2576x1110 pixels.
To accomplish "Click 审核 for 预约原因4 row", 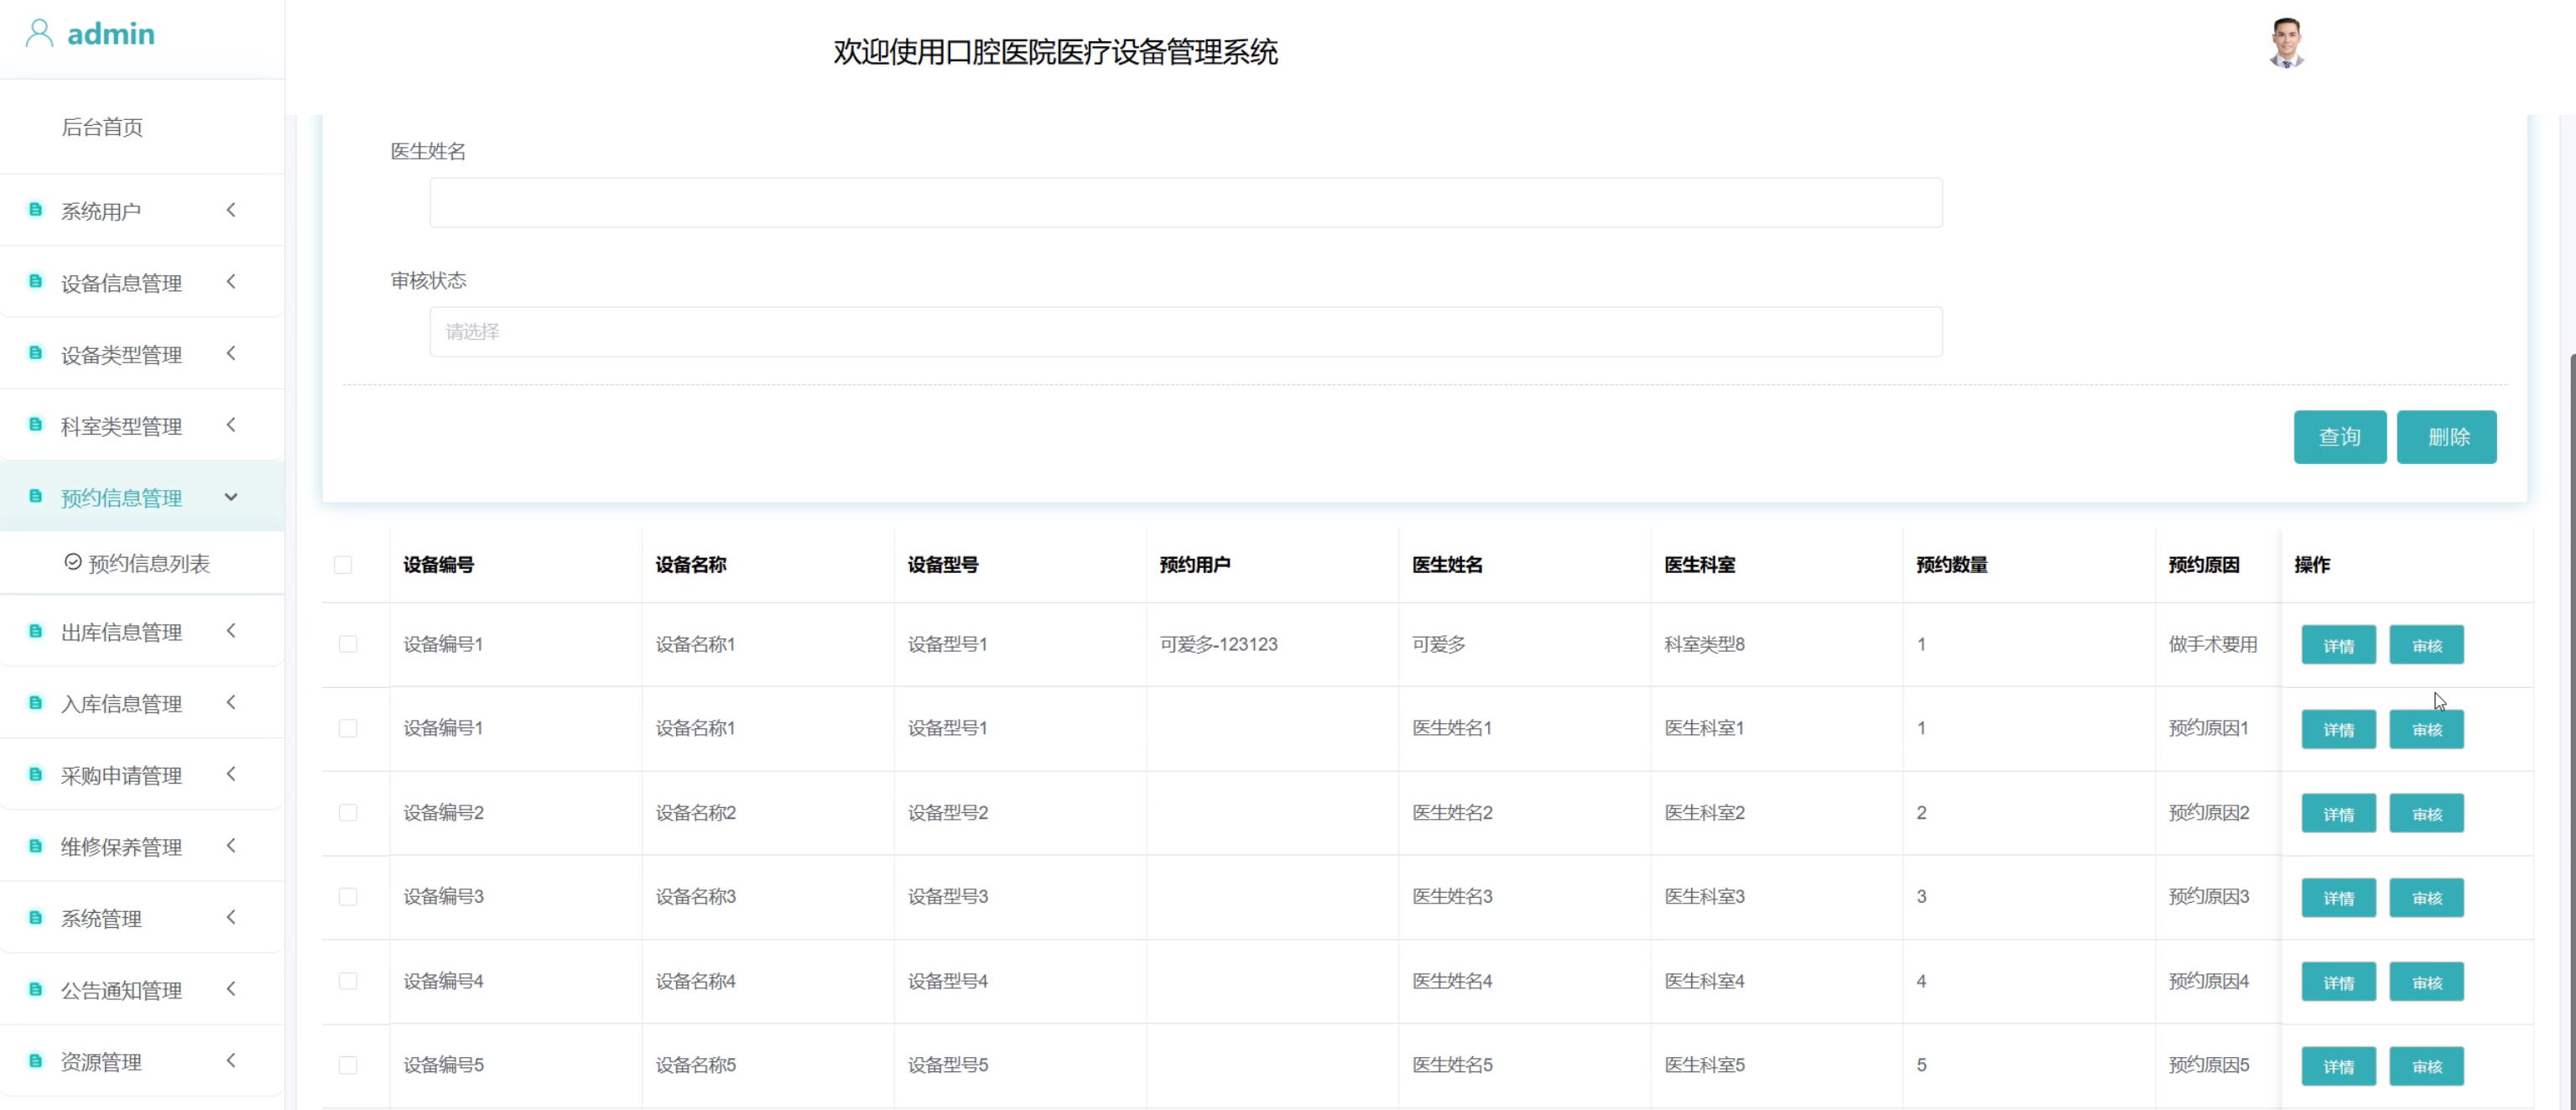I will point(2427,982).
